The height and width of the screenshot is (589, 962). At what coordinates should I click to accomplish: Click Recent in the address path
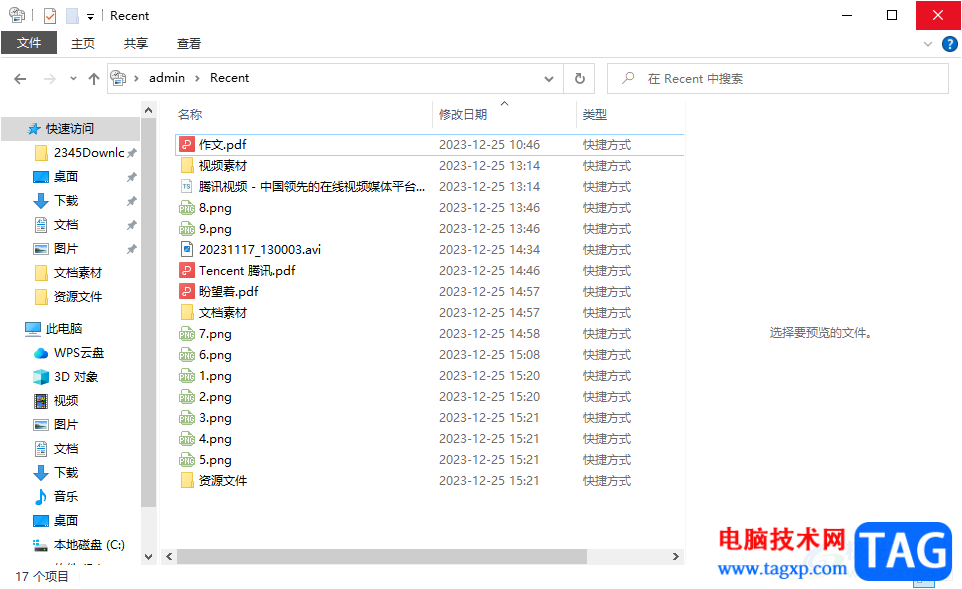pyautogui.click(x=229, y=78)
